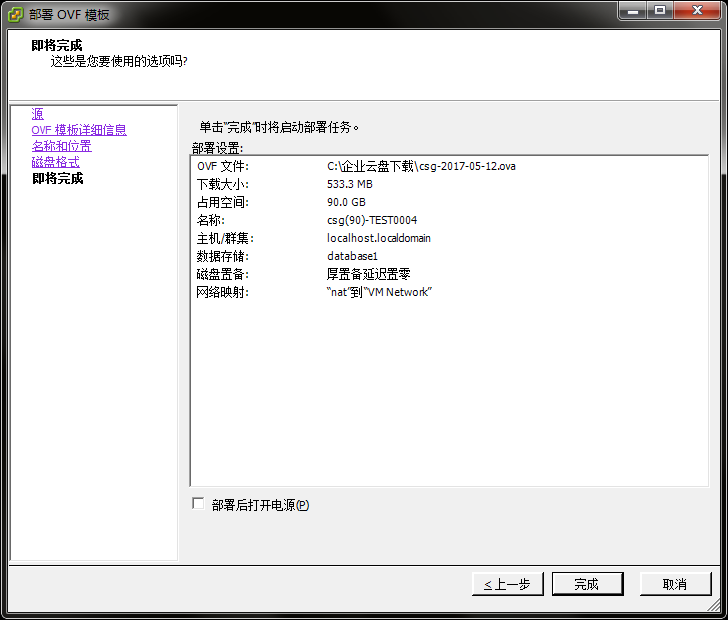Click disk provisioning value 厚置备延迟置零
728x620 pixels.
point(369,274)
